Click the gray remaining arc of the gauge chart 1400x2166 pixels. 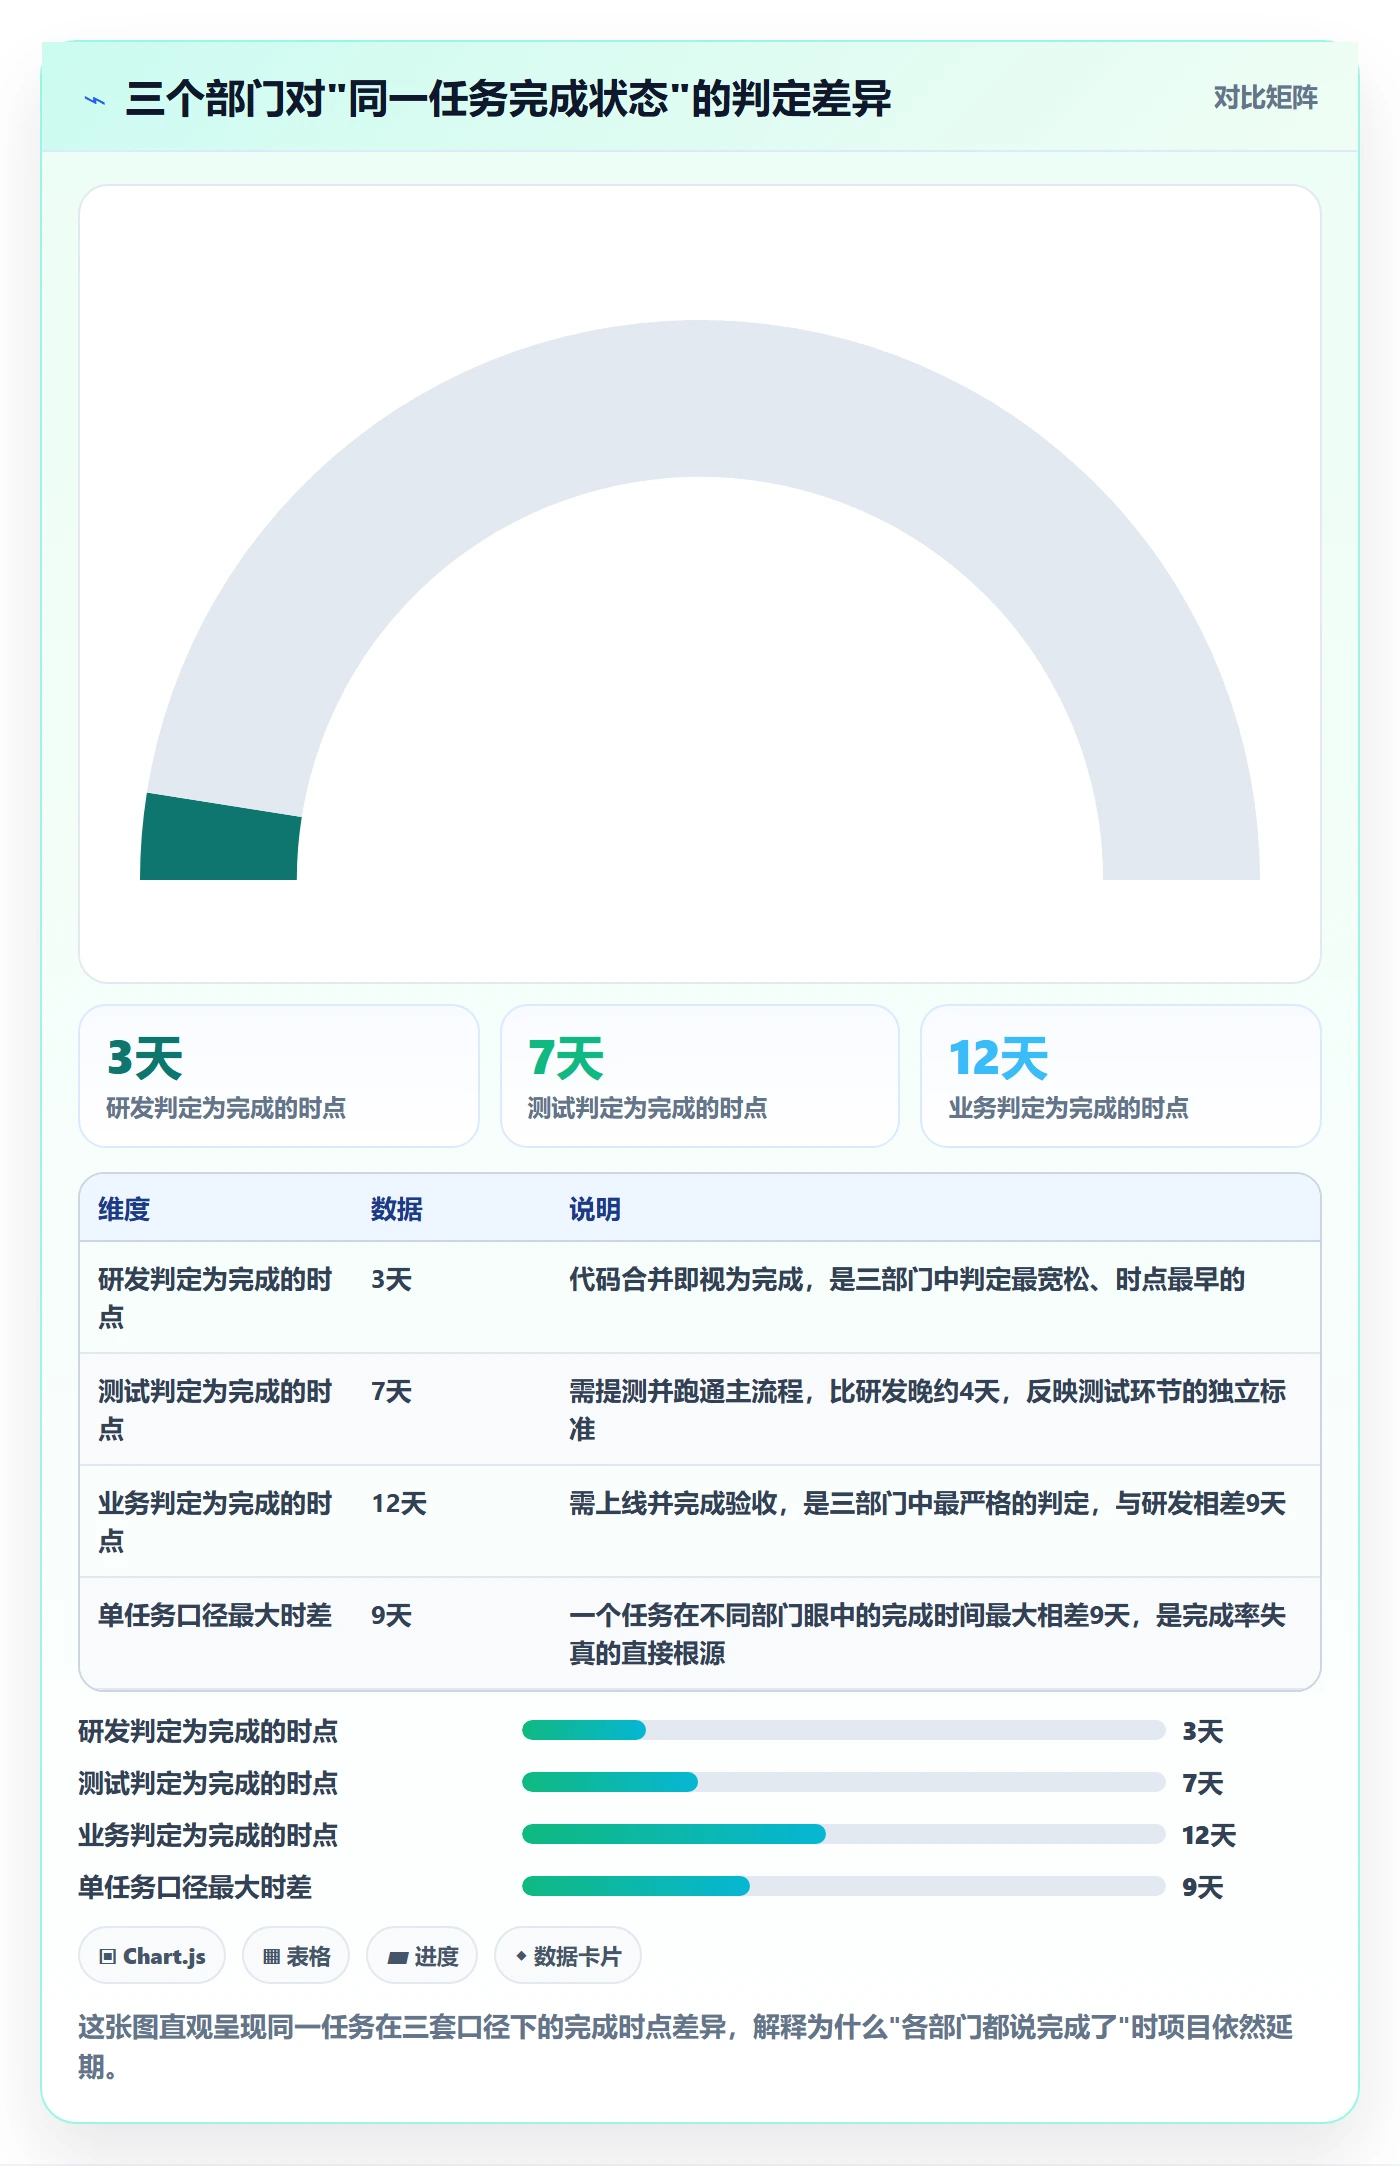coord(700,399)
